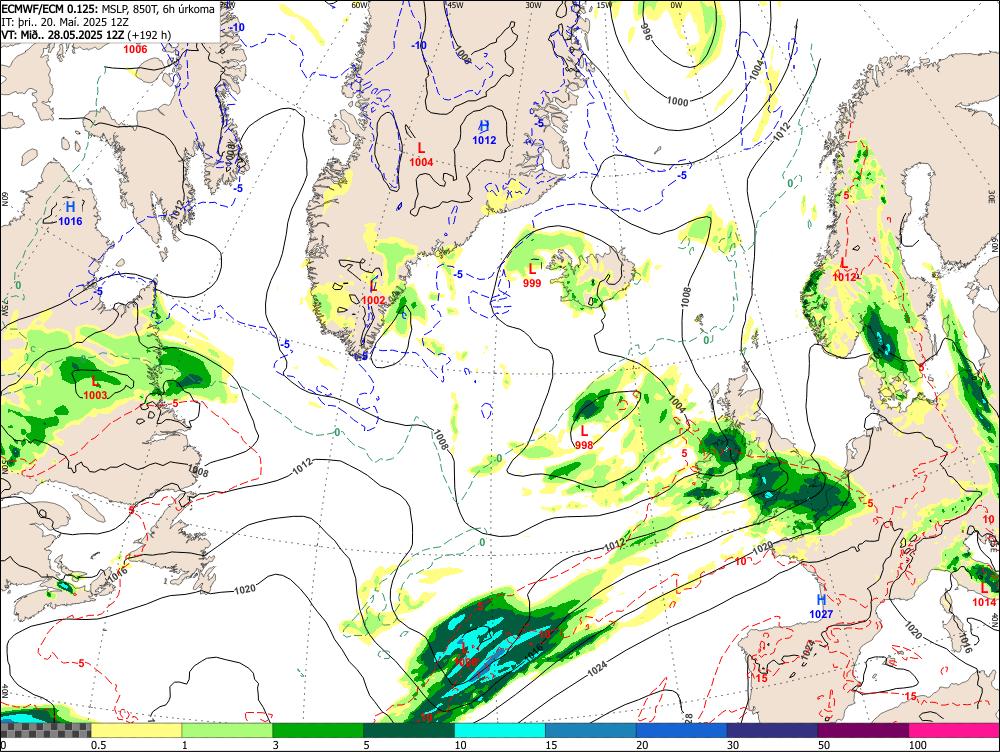
Task: Select the high marker 'H 1012' over Greenland
Action: pos(484,132)
